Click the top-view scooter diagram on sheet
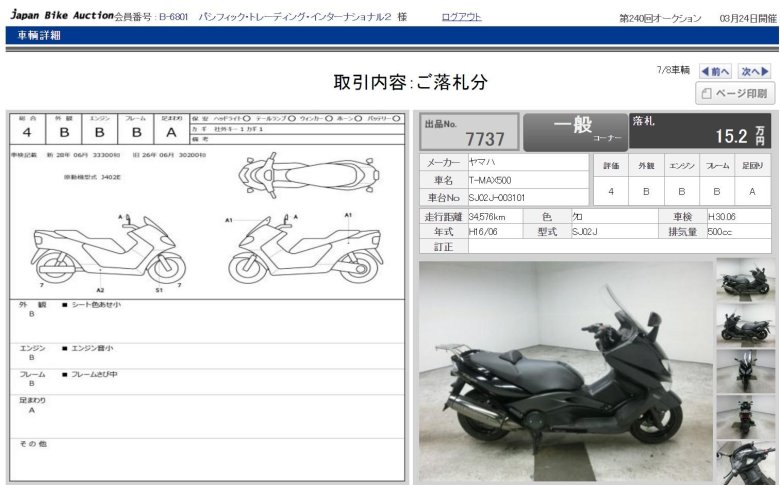Image resolution: width=780 pixels, height=485 pixels. pos(293,176)
